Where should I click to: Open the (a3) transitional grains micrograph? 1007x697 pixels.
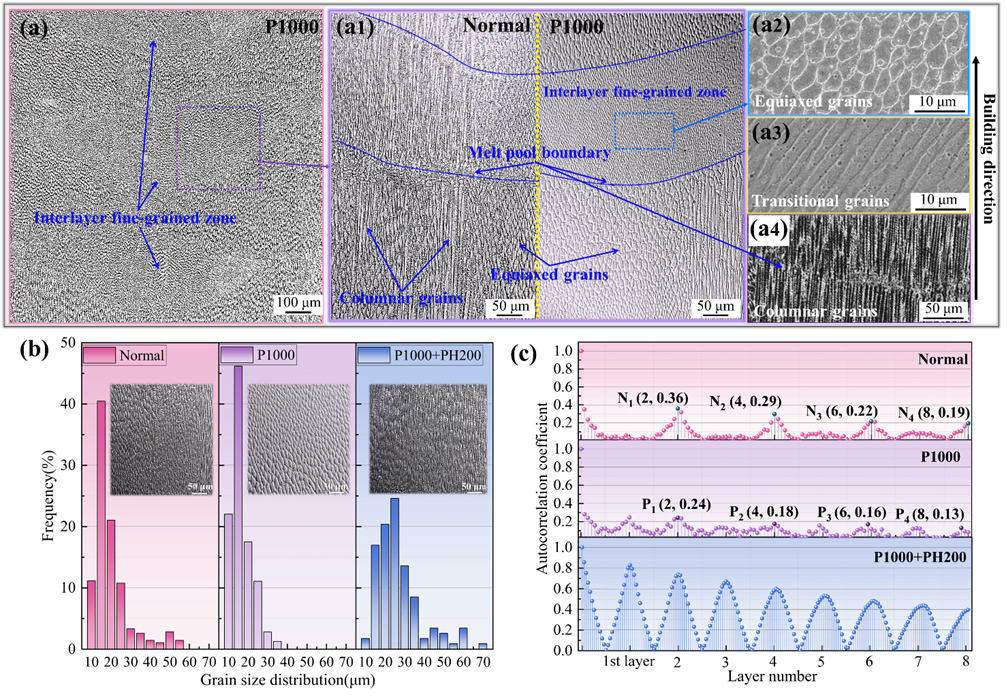(x=858, y=165)
